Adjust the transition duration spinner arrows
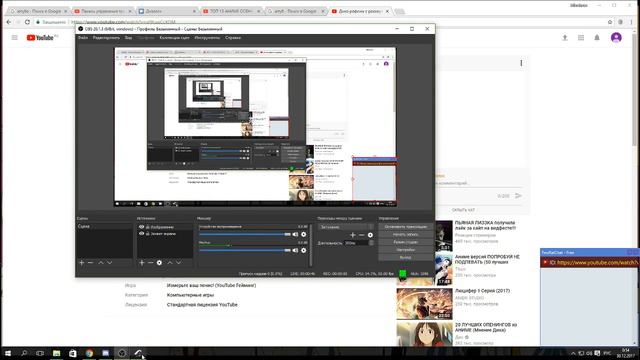Viewport: 640px width, 360px height. point(371,243)
